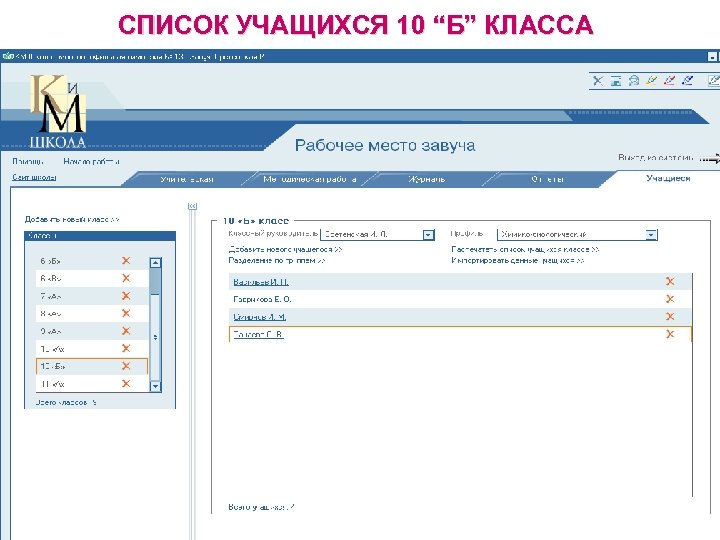Image resolution: width=720 pixels, height=540 pixels.
Task: Remove the highlighted fourth student with X
Action: [x=670, y=334]
